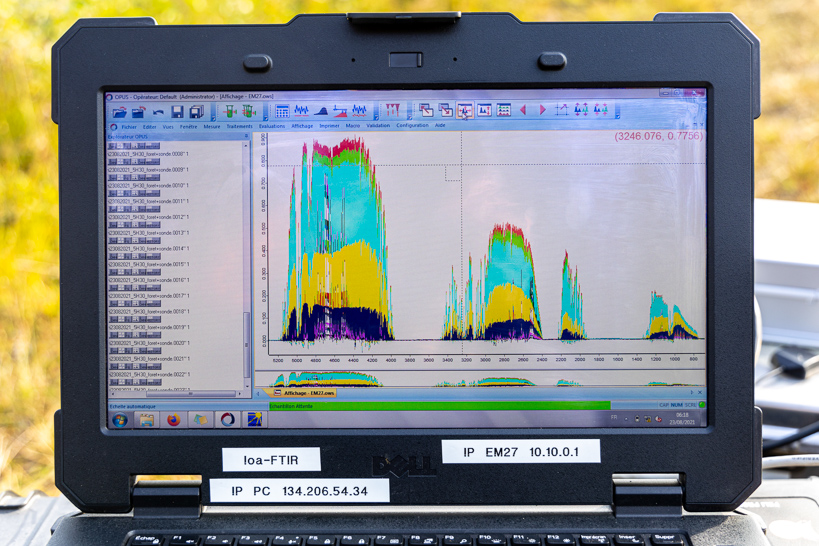
Task: Open the Macro menu
Action: (x=353, y=125)
